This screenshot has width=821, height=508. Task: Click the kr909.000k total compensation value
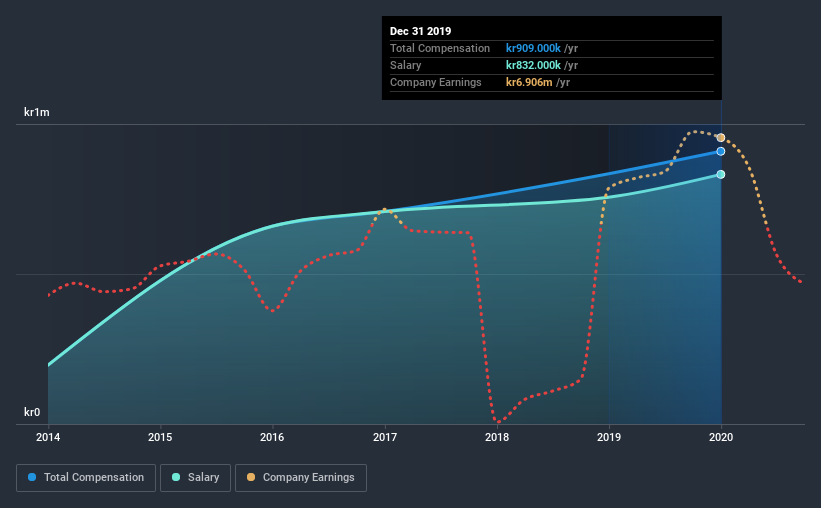(x=533, y=48)
